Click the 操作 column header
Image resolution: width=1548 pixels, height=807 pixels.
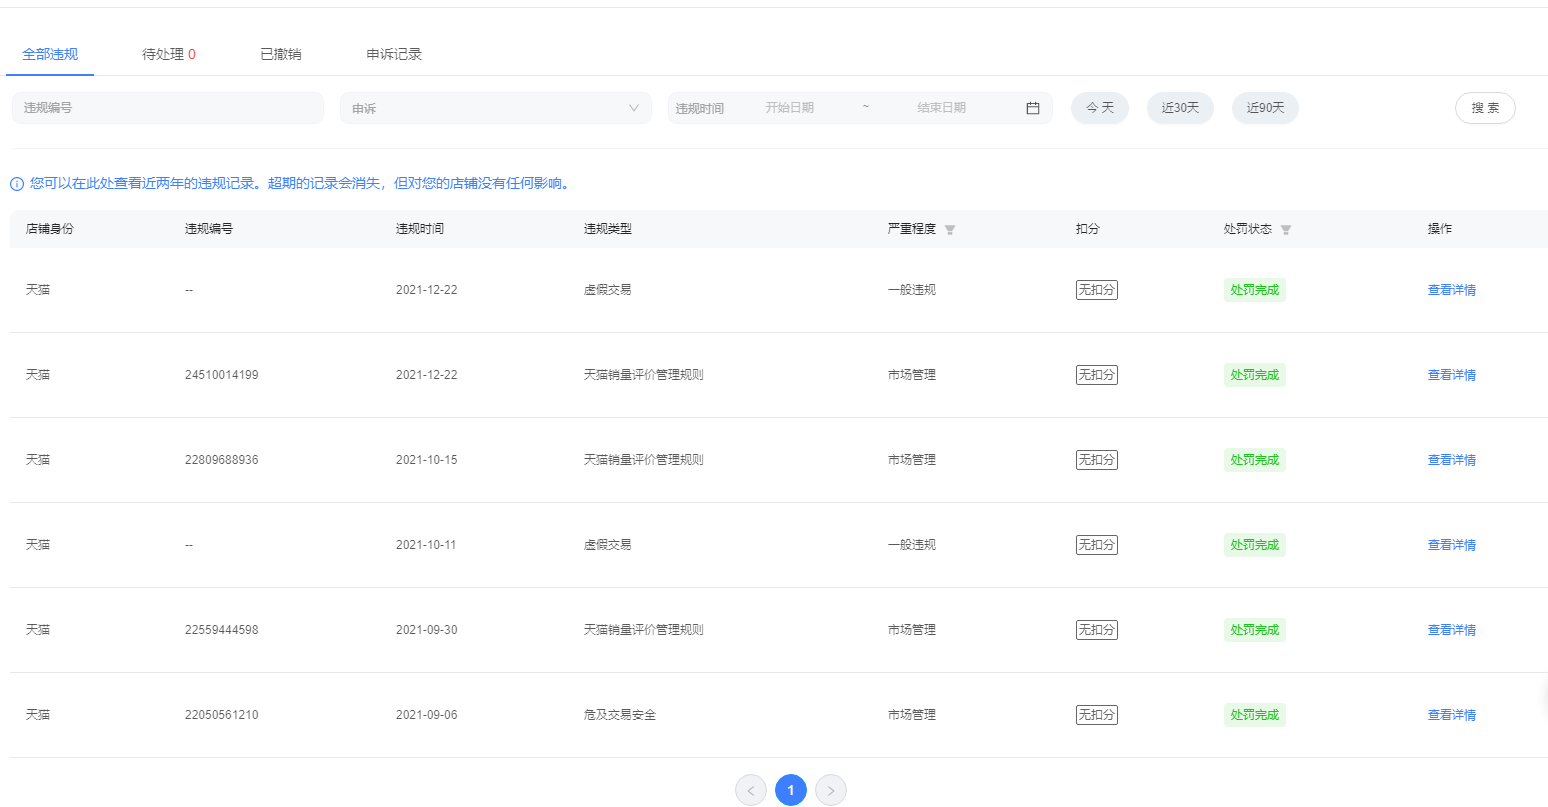click(1440, 229)
